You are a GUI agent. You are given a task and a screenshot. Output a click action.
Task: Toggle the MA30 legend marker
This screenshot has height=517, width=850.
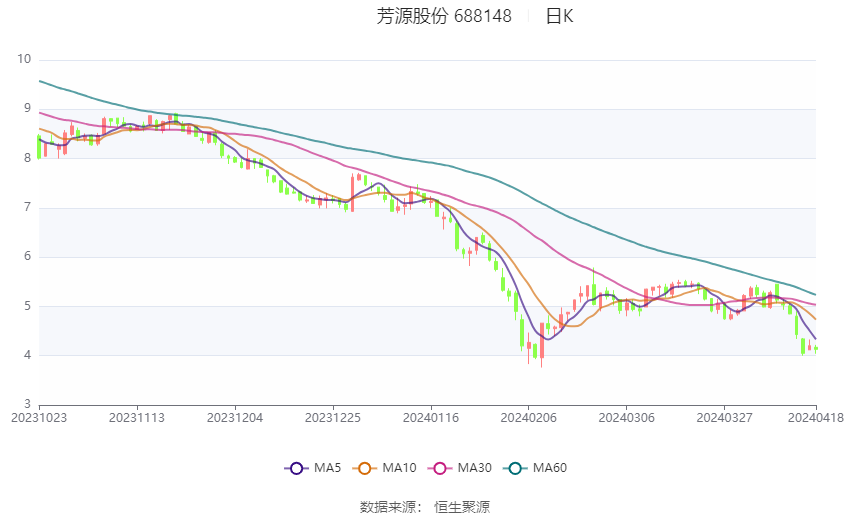[x=440, y=468]
